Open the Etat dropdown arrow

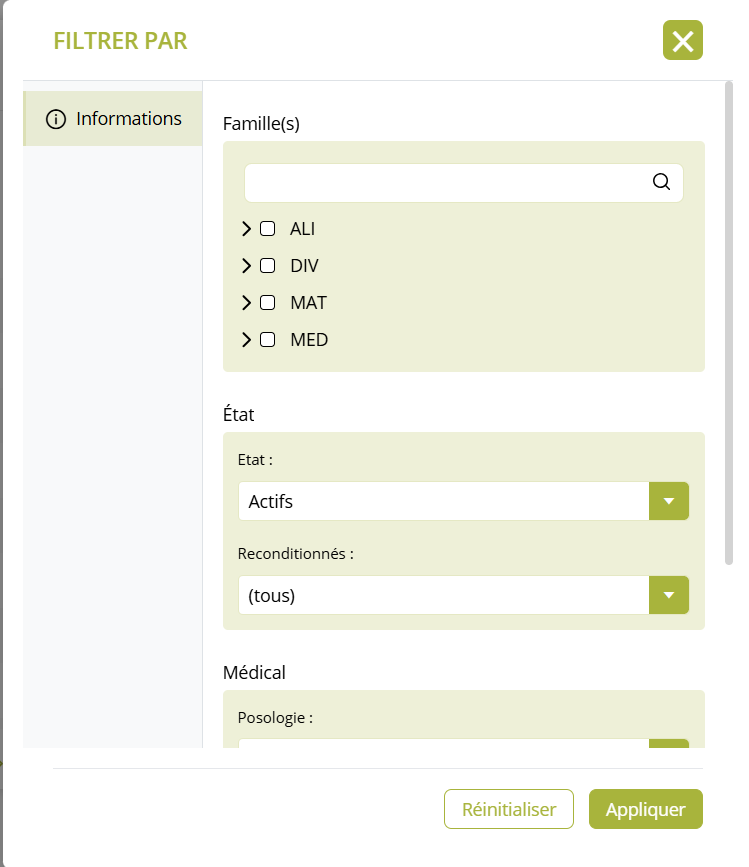click(x=669, y=501)
